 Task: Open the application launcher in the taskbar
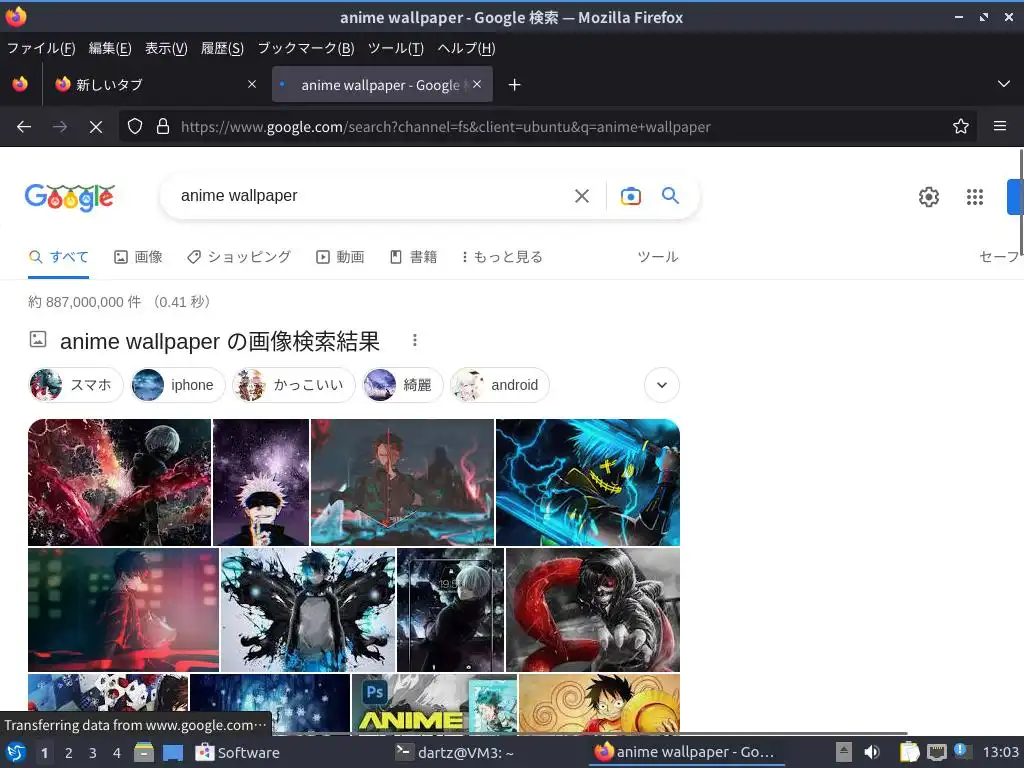point(16,752)
